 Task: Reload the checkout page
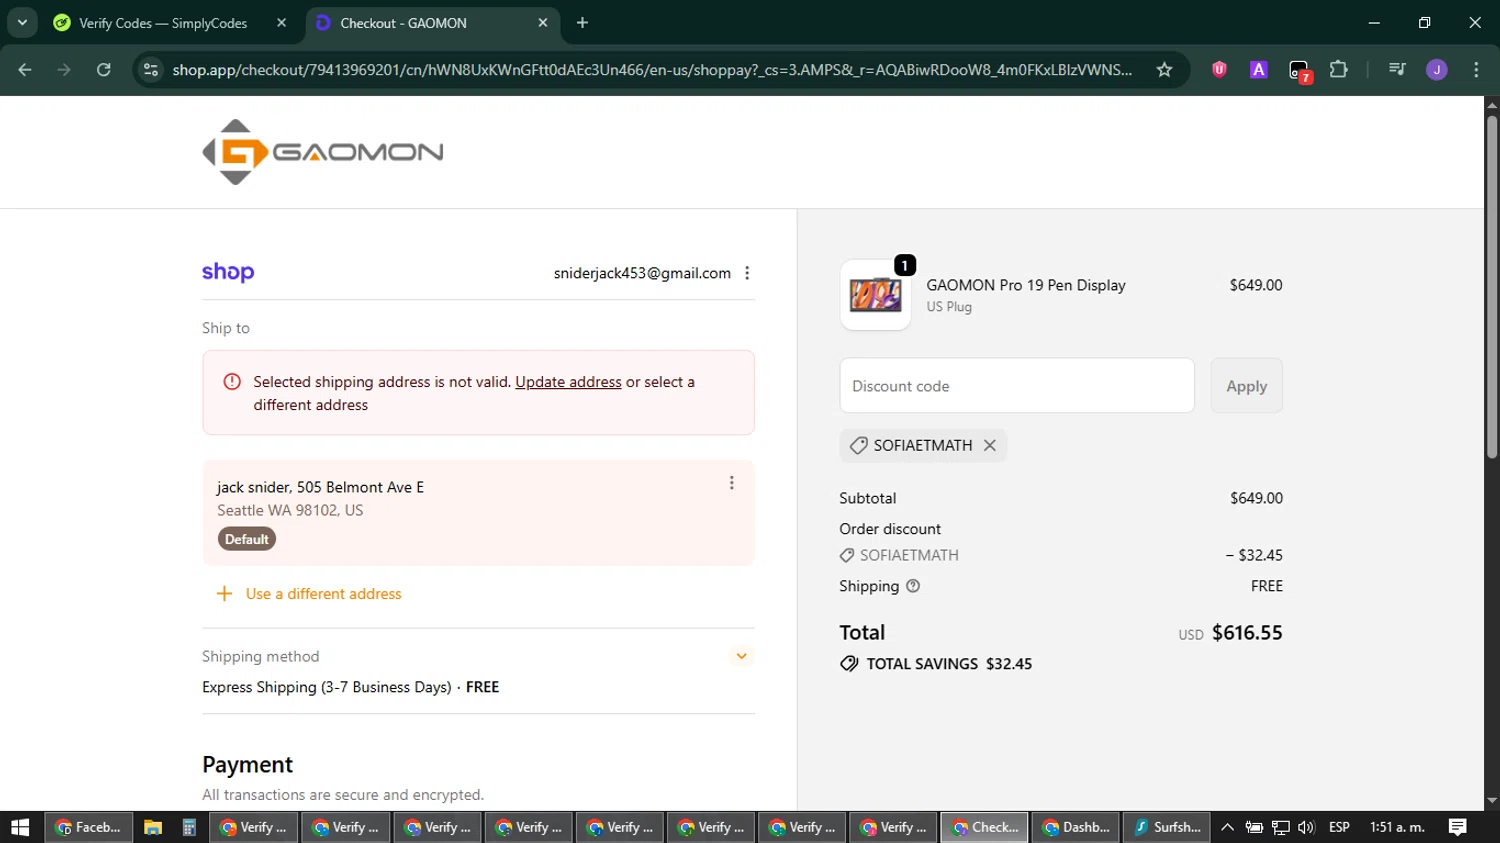(103, 69)
